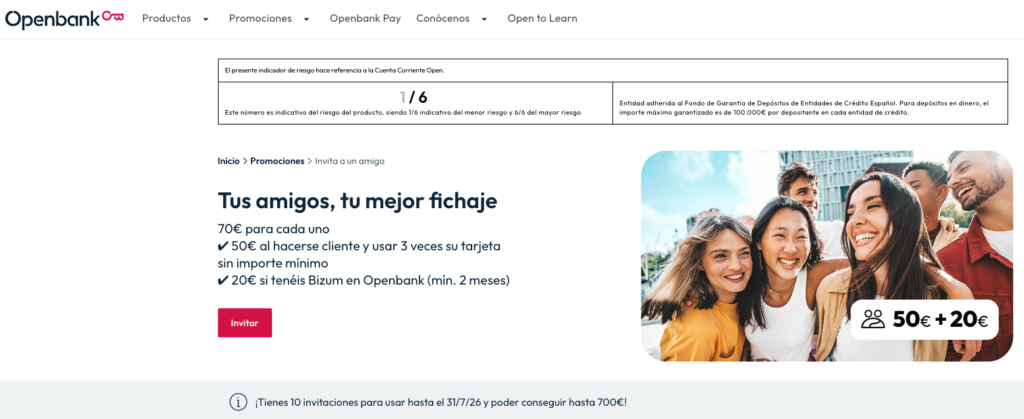
Task: Click the Promociones breadcrumb link
Action: click(x=277, y=161)
